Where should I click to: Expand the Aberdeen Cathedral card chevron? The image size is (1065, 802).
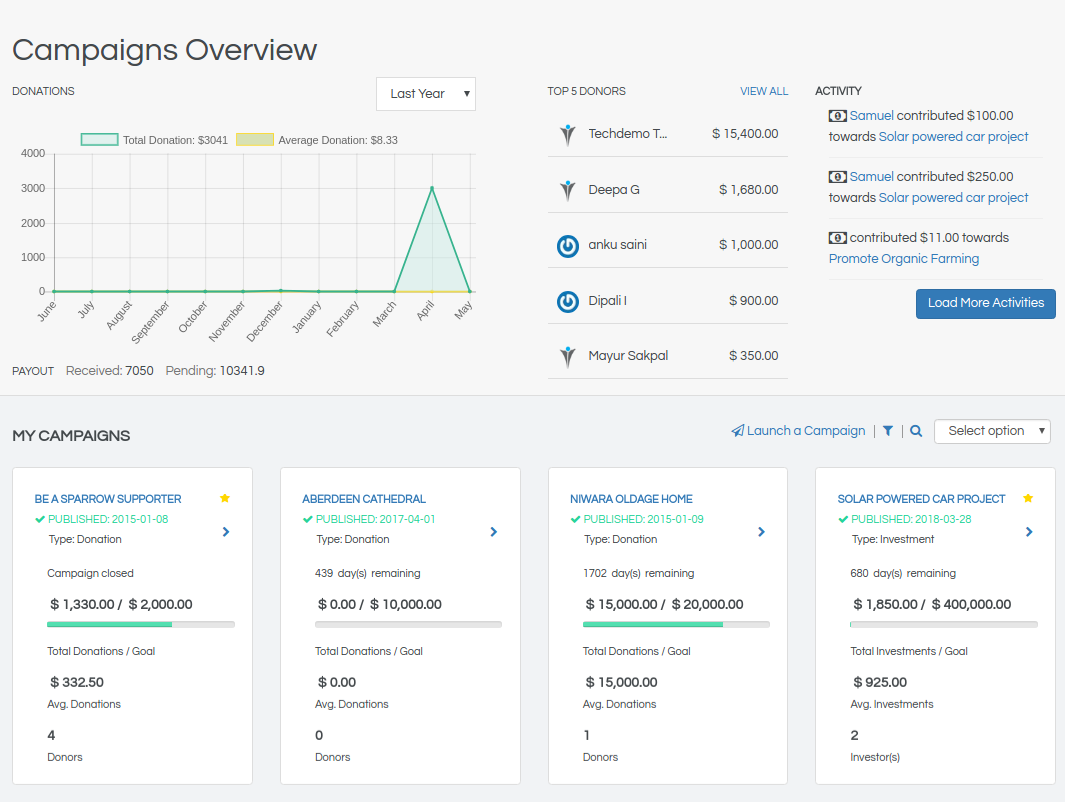(x=494, y=532)
